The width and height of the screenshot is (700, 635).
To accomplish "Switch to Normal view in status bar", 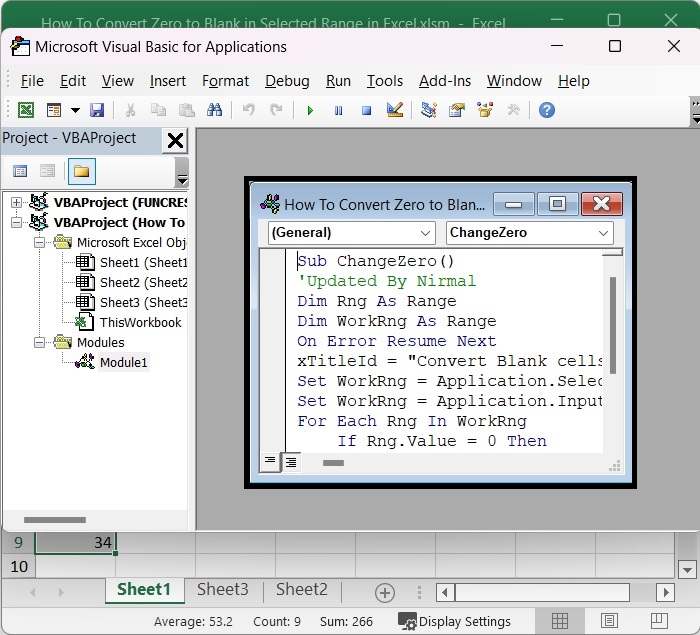I will pyautogui.click(x=560, y=621).
